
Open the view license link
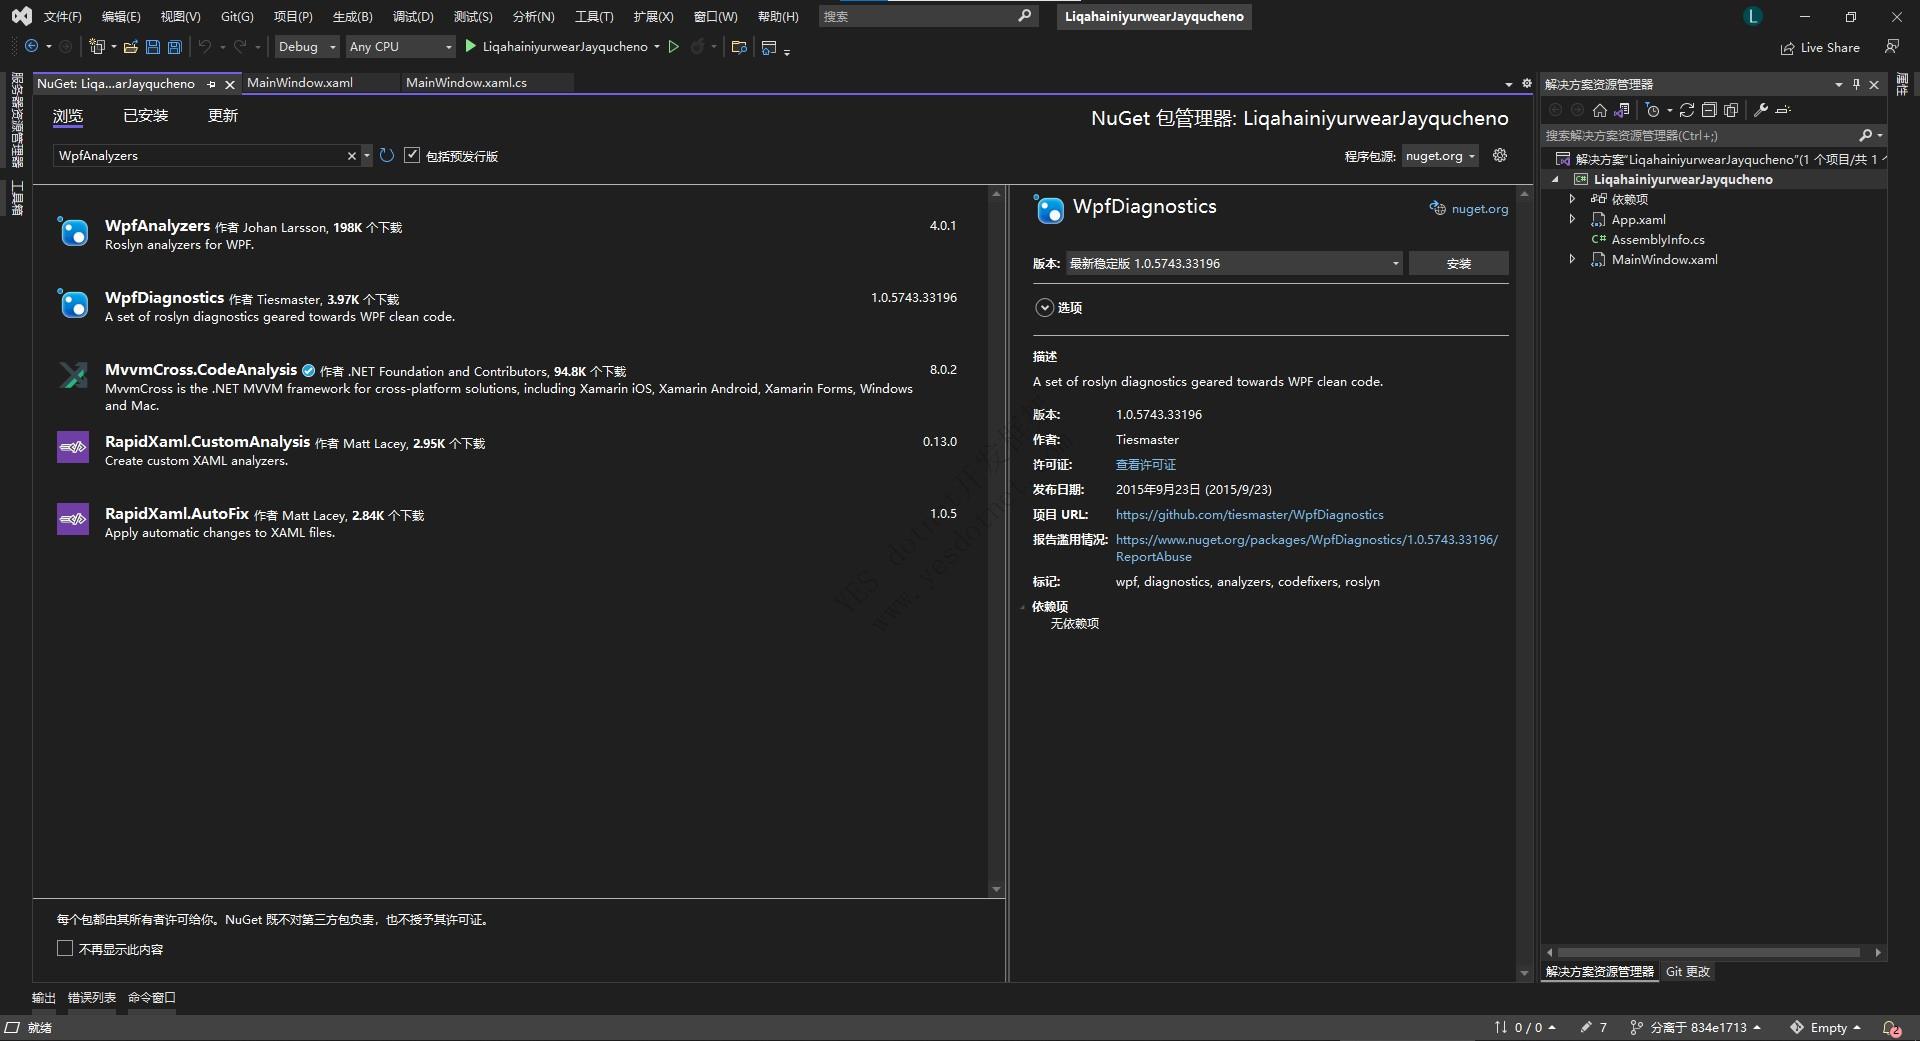[1146, 465]
